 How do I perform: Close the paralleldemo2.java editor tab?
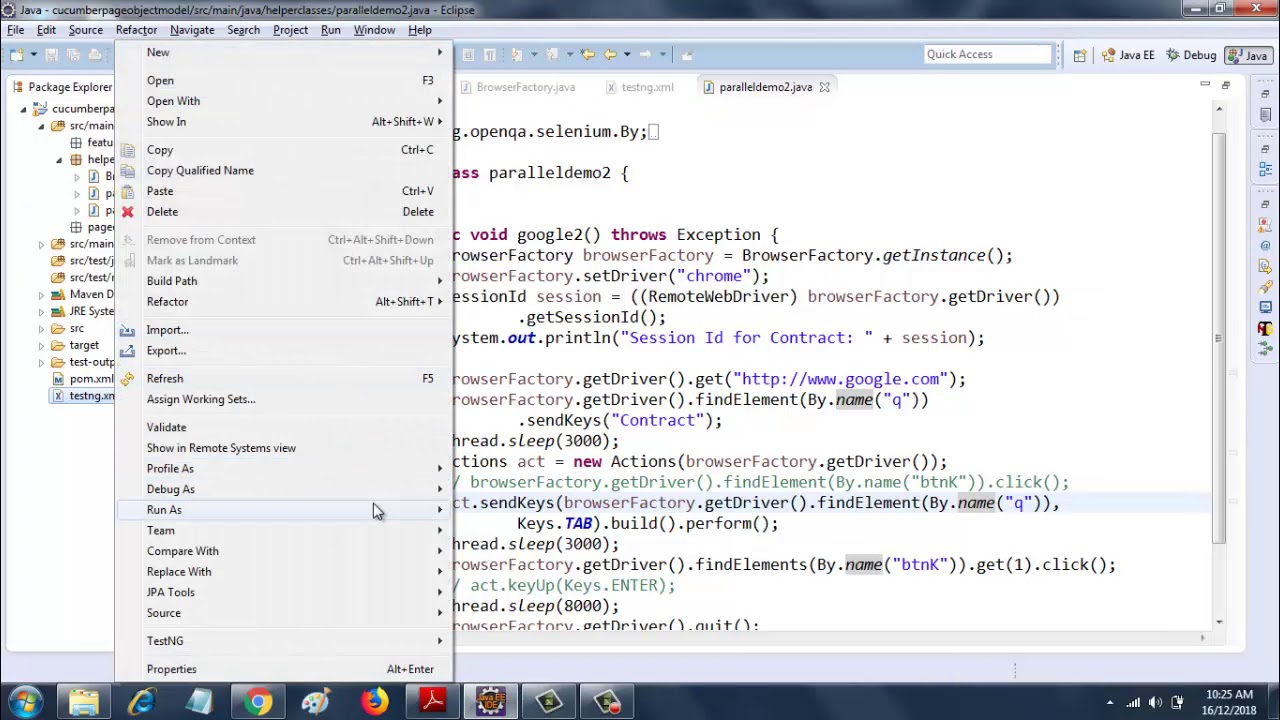825,87
